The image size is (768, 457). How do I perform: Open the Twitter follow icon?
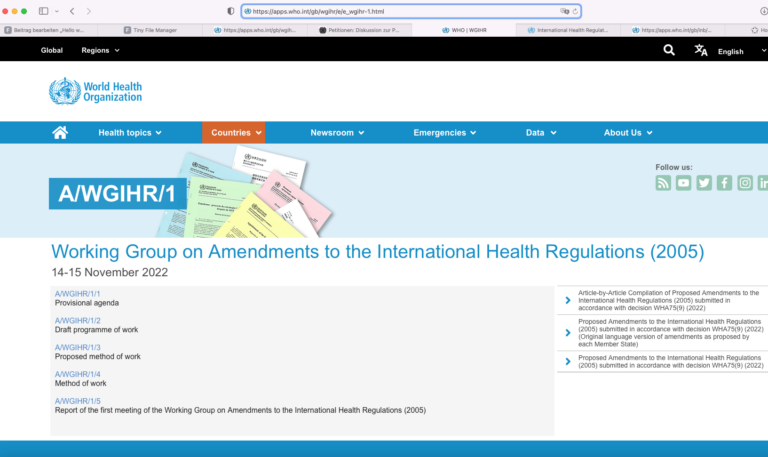point(704,183)
